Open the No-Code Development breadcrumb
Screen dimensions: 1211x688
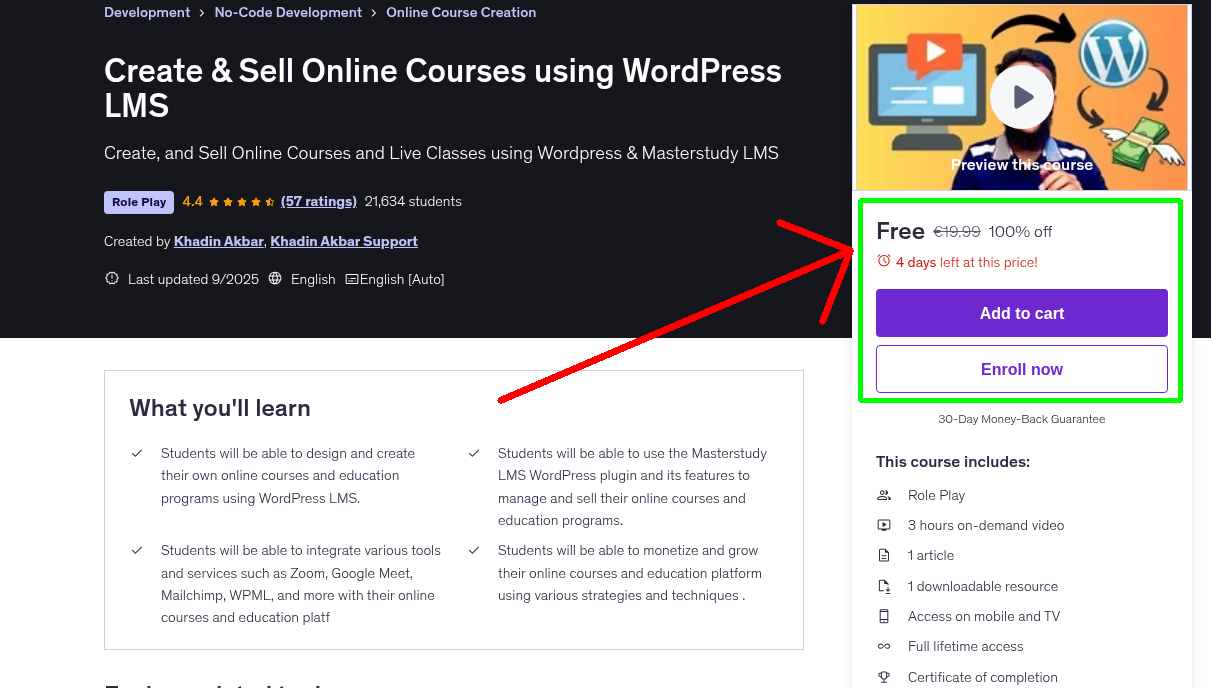pos(288,13)
